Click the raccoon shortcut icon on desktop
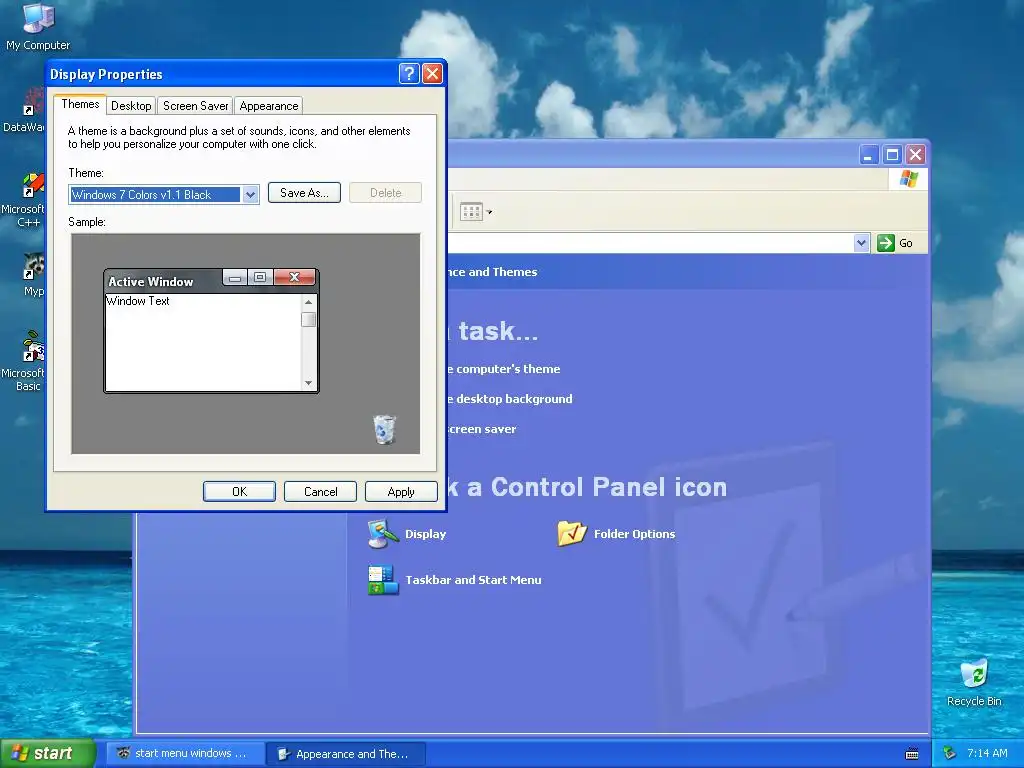Screen dimensions: 1024x768 [33, 266]
